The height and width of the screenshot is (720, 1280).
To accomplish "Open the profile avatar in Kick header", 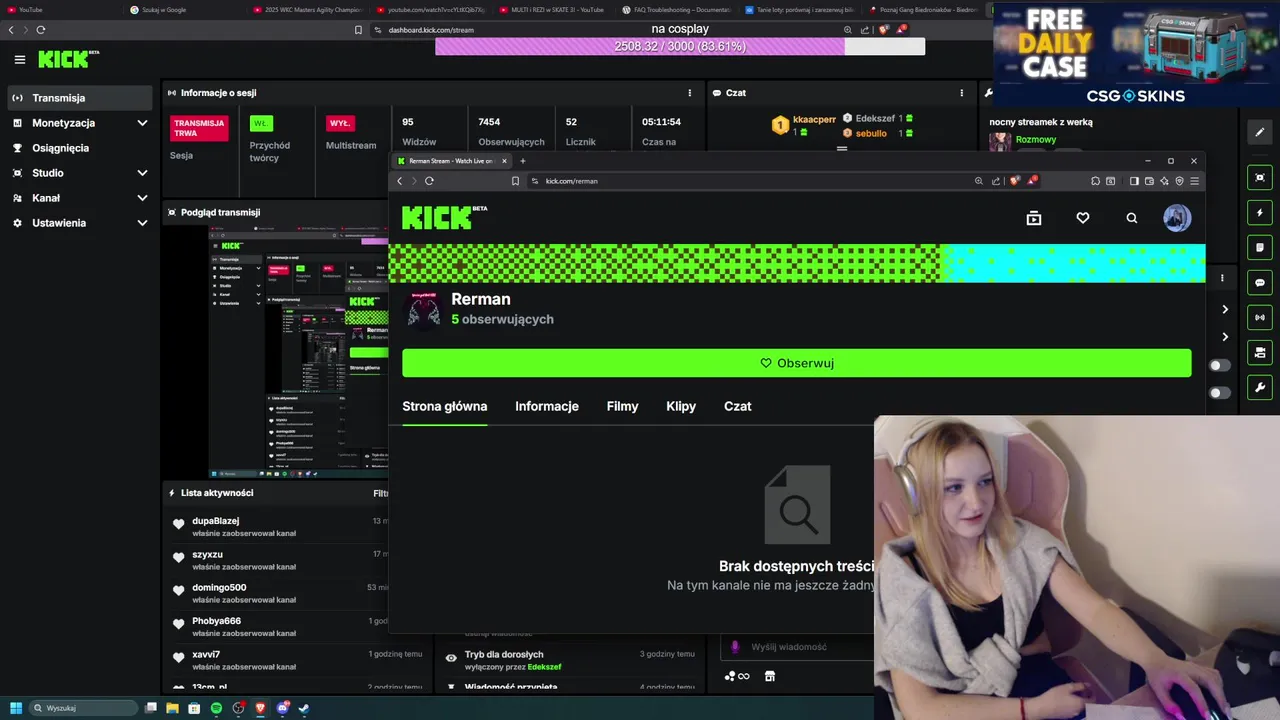I will [x=1177, y=218].
